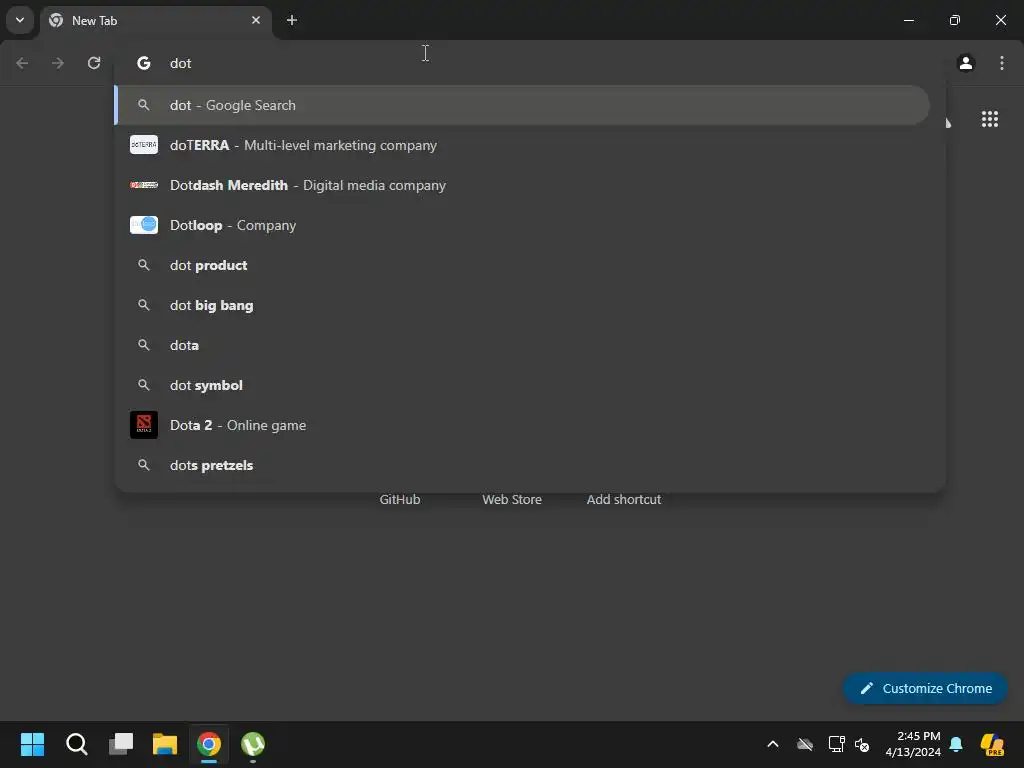Click the doTERRA logo thumbnail
This screenshot has width=1024, height=768.
coord(144,144)
